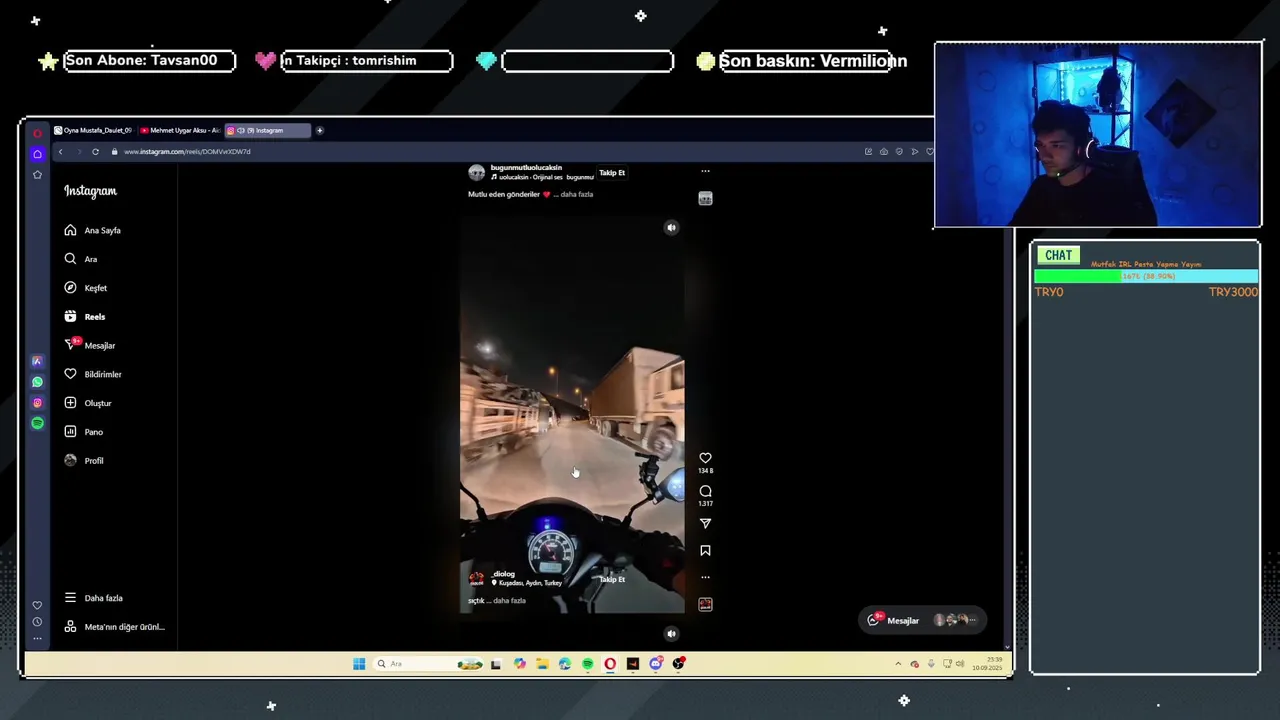The height and width of the screenshot is (720, 1280).
Task: Open comments on the reel
Action: [x=705, y=491]
